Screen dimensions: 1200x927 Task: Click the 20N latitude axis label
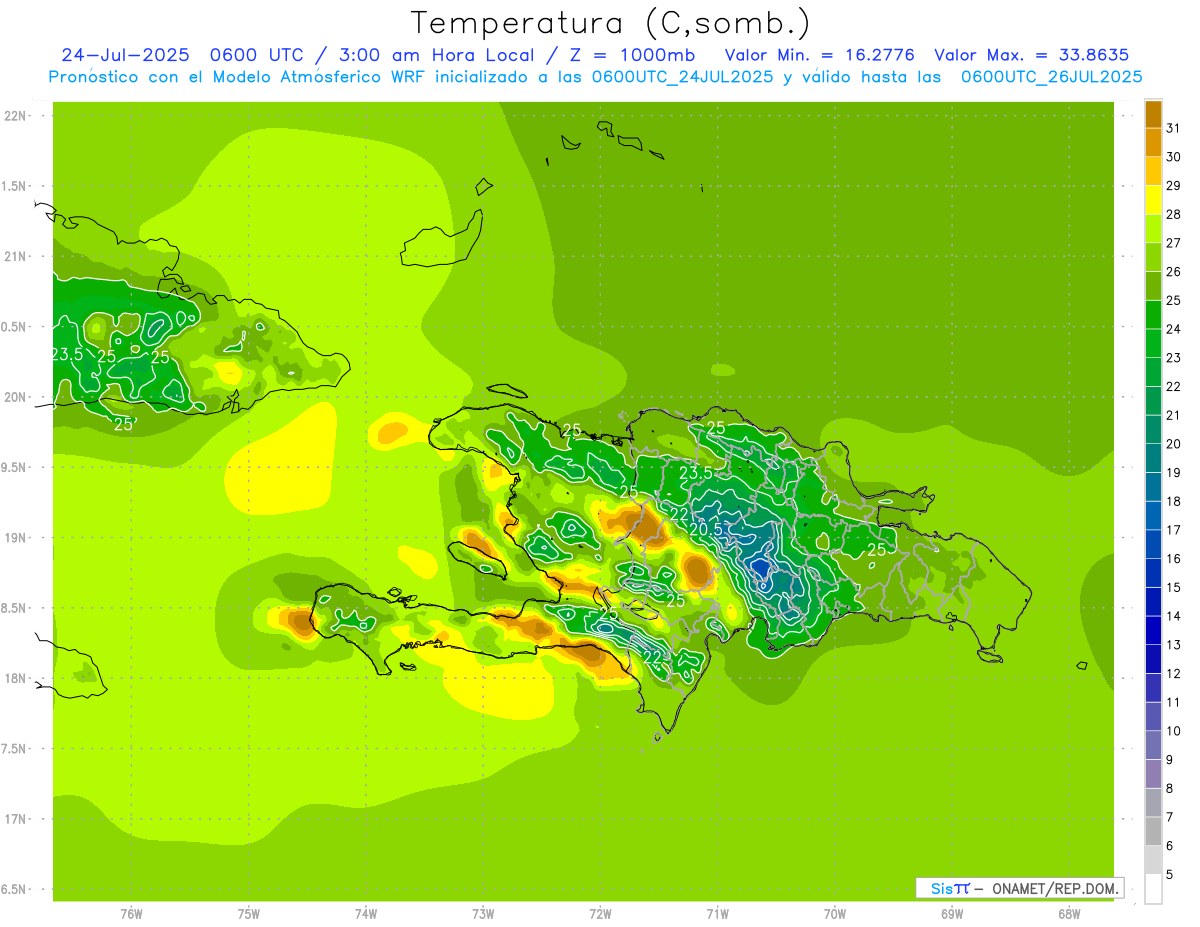coord(16,397)
